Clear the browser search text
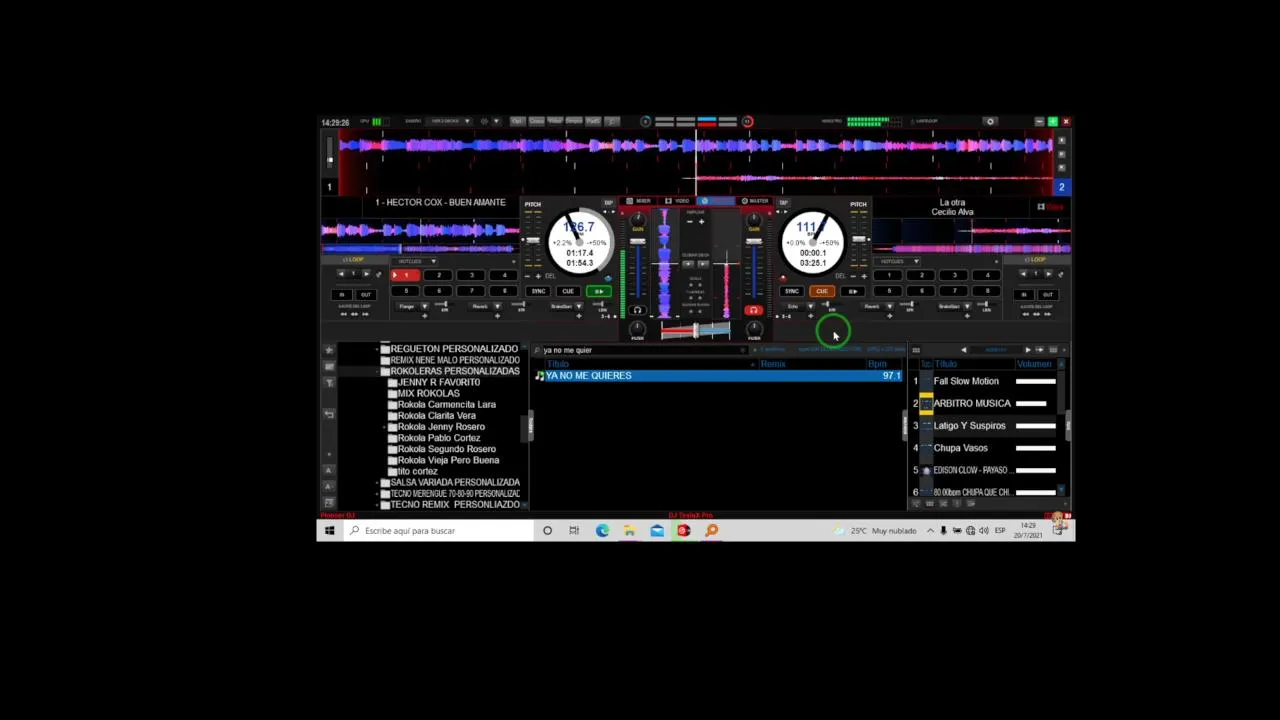This screenshot has height=720, width=1280. click(x=743, y=350)
